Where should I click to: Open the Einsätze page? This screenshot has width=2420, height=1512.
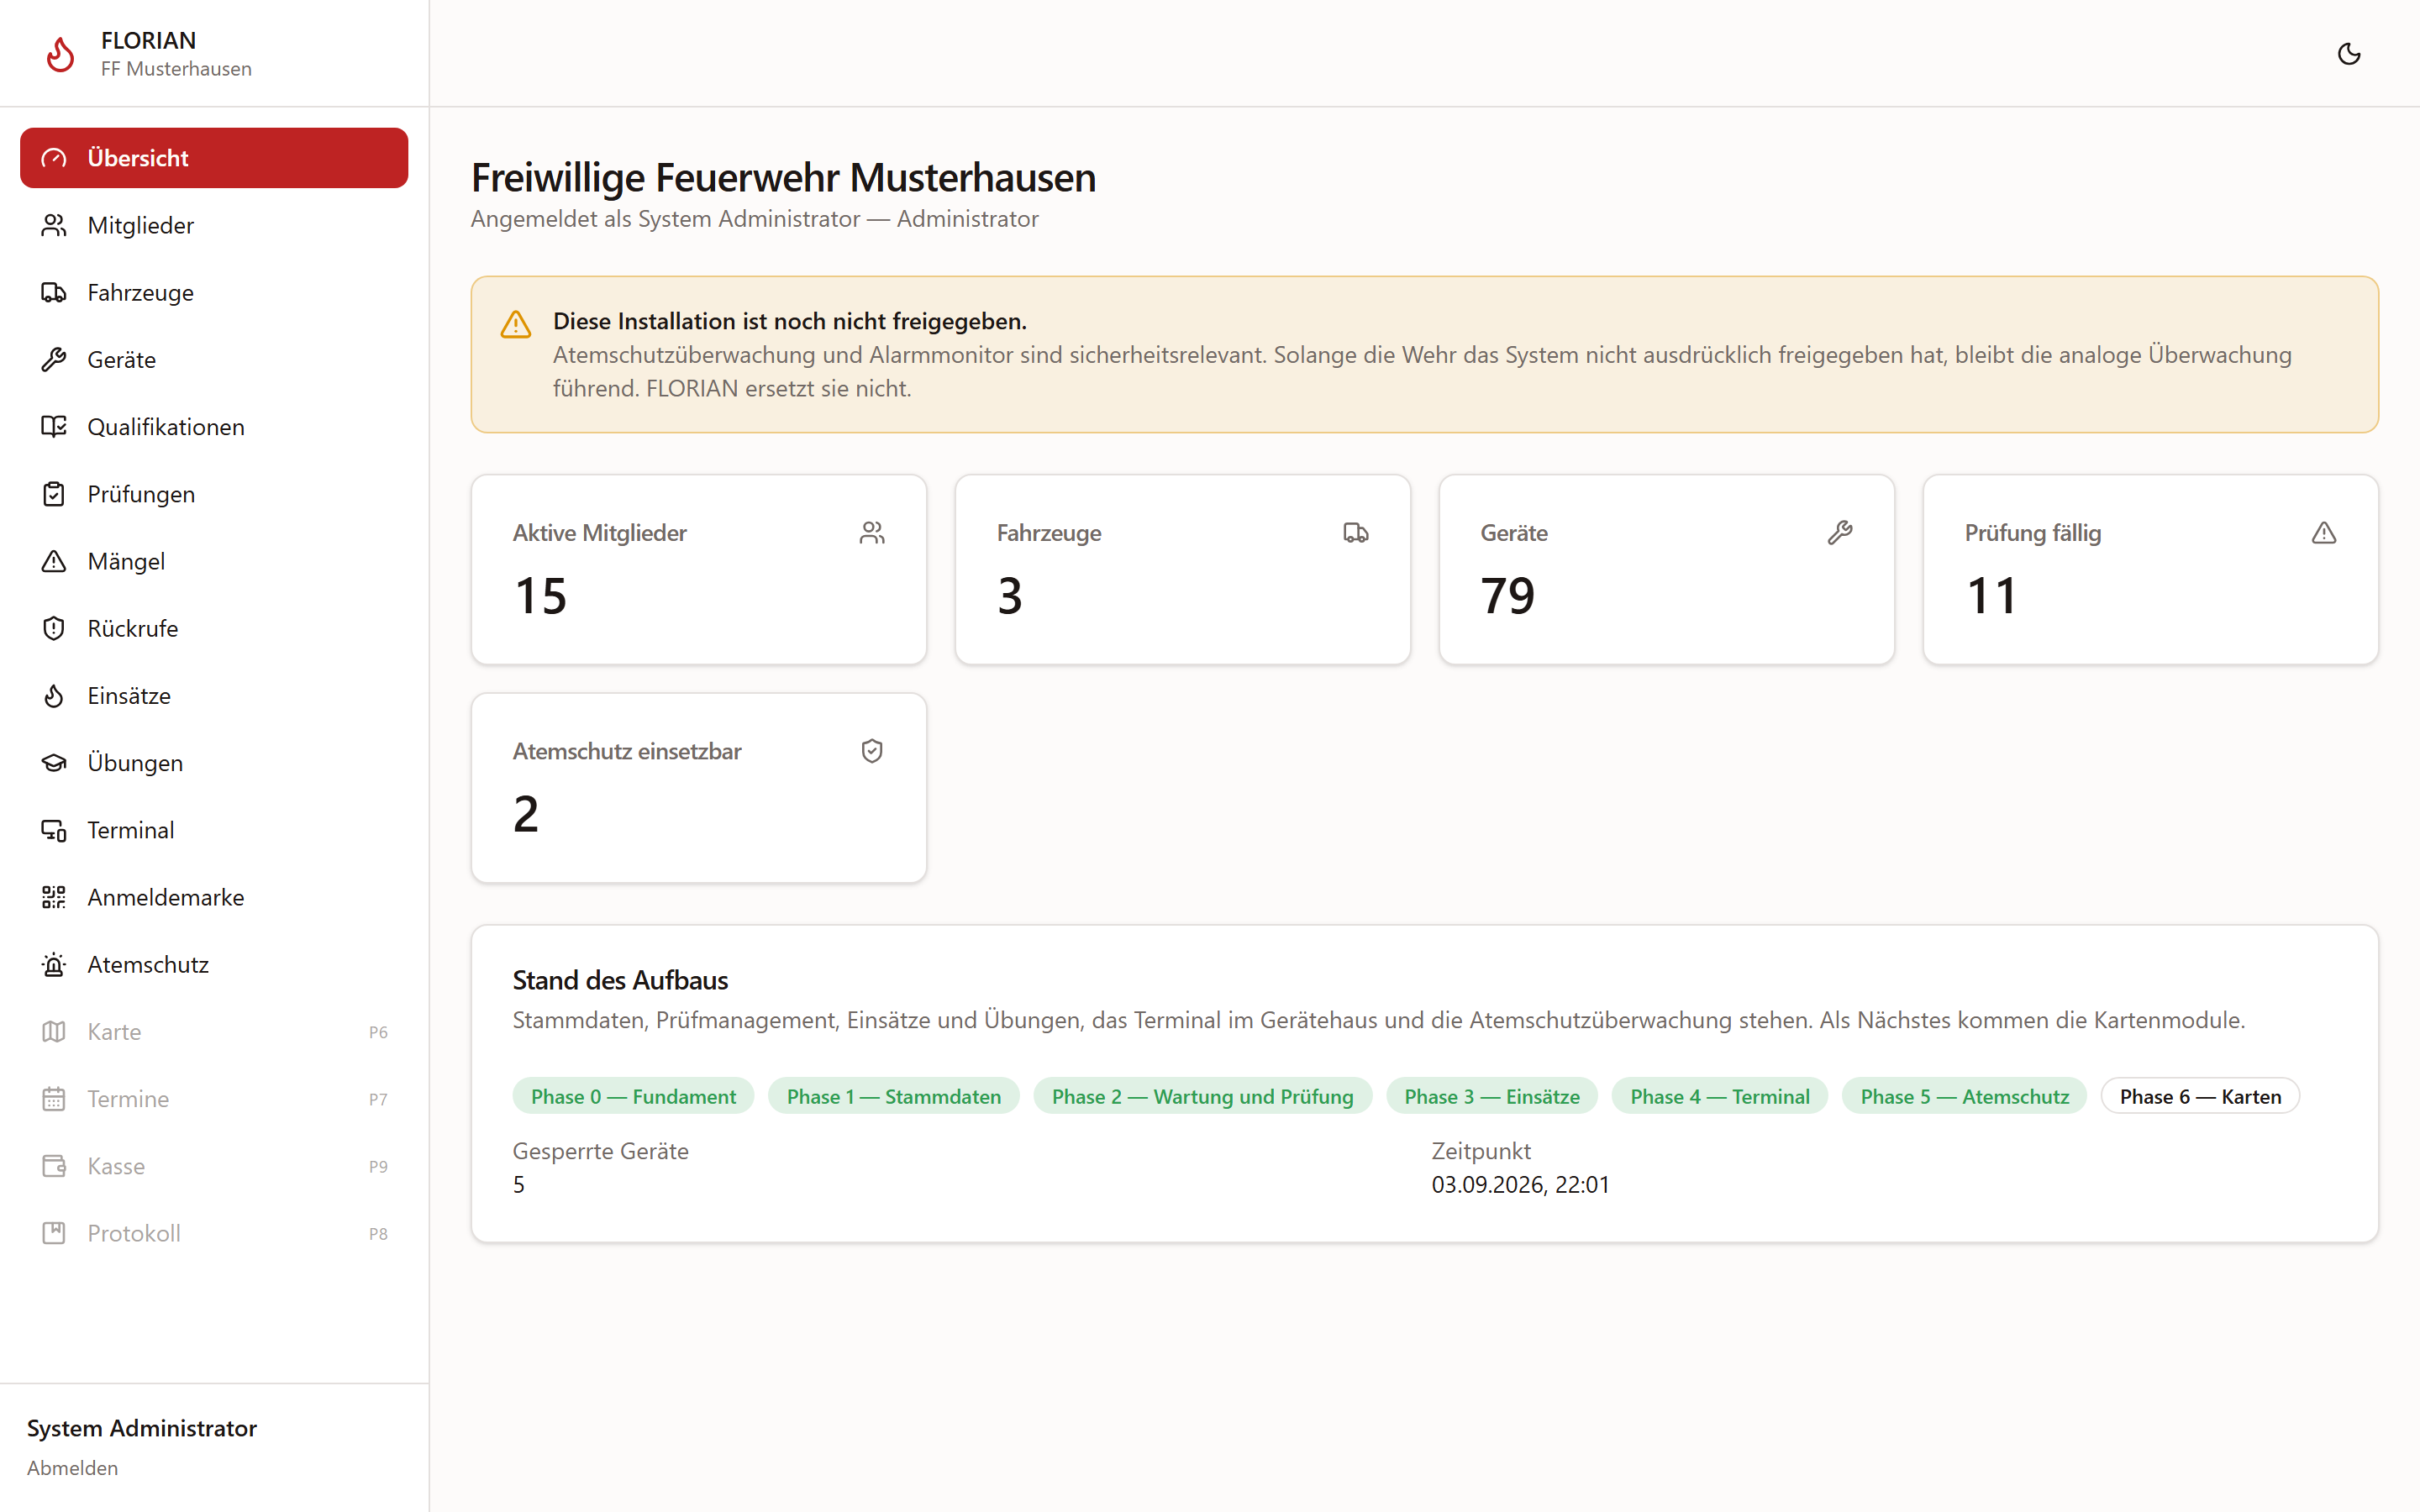214,696
